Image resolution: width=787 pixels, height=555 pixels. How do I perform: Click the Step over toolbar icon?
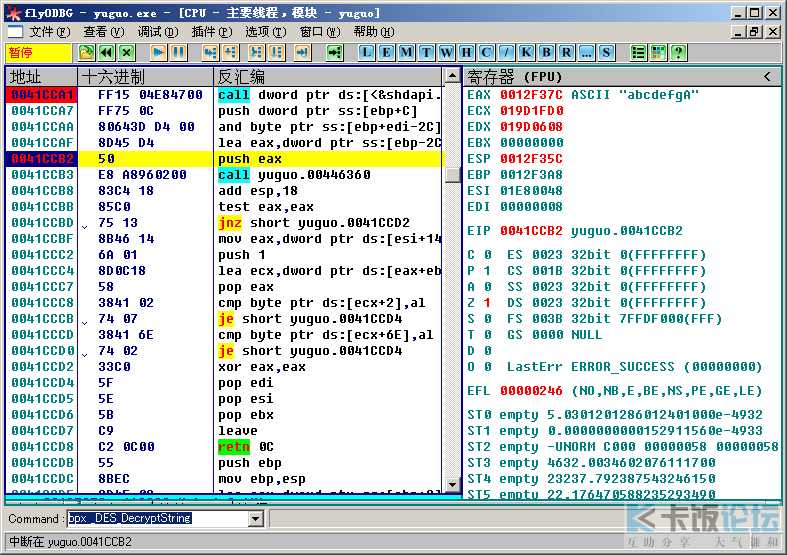[230, 52]
